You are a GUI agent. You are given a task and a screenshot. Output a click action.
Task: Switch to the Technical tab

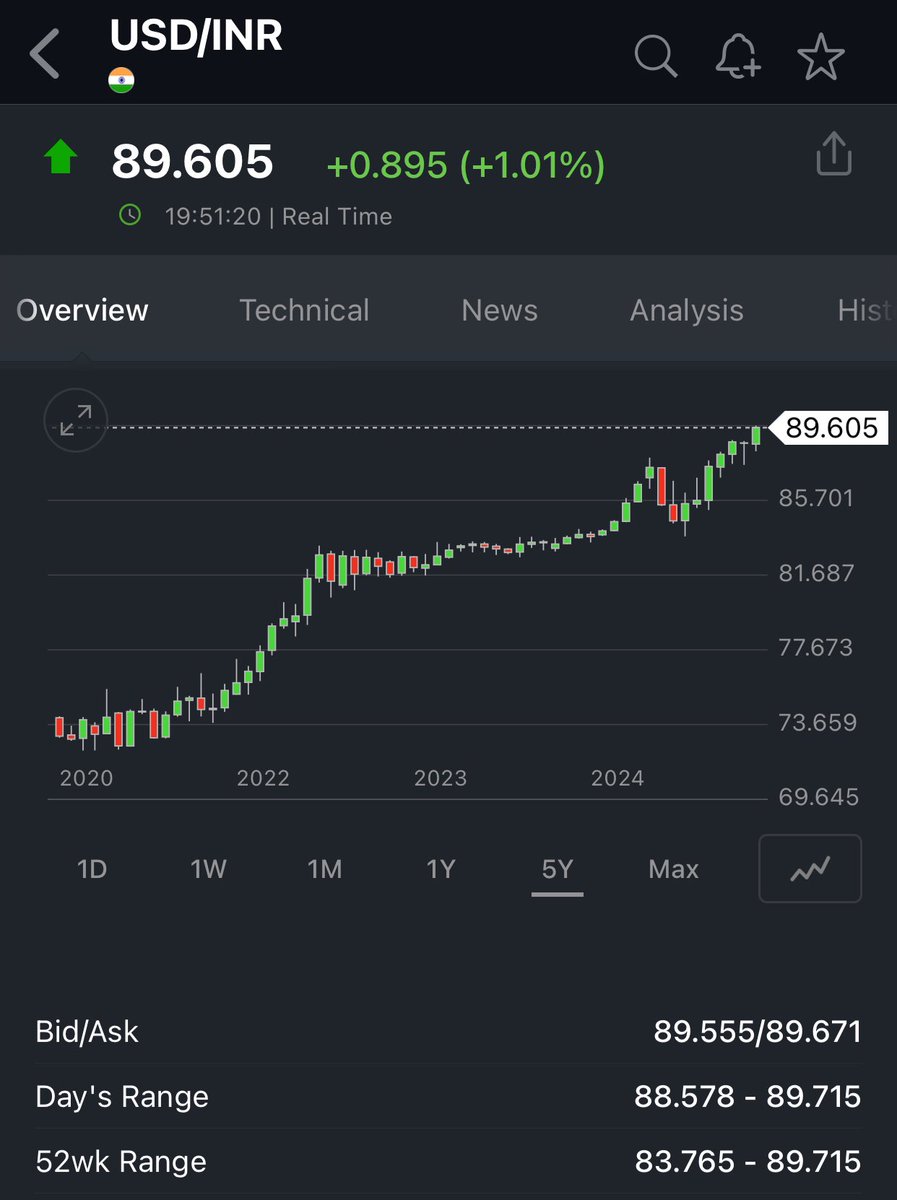click(304, 310)
